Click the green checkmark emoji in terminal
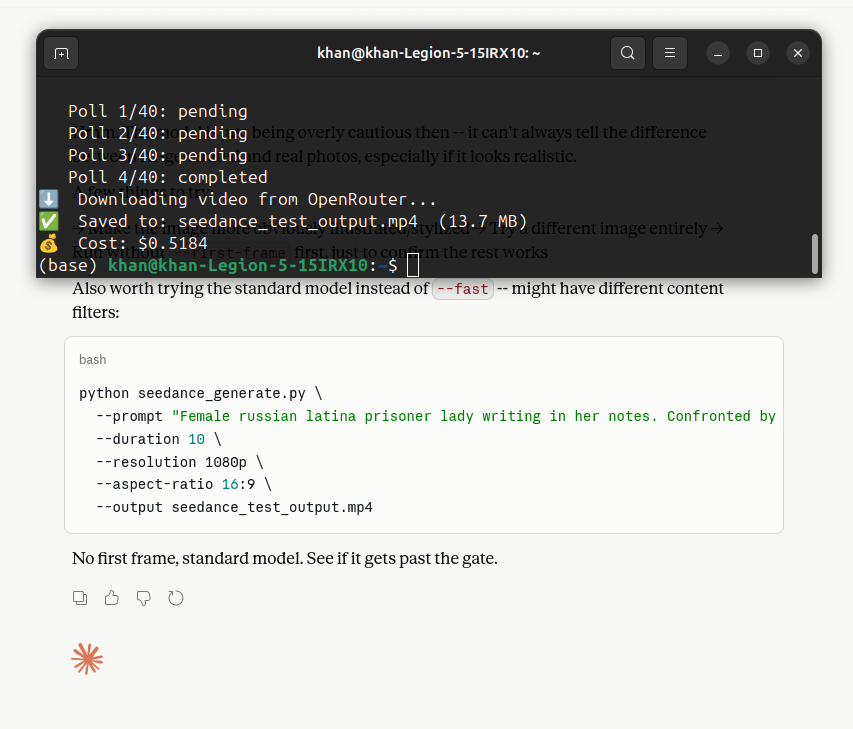This screenshot has width=853, height=729. [x=48, y=221]
